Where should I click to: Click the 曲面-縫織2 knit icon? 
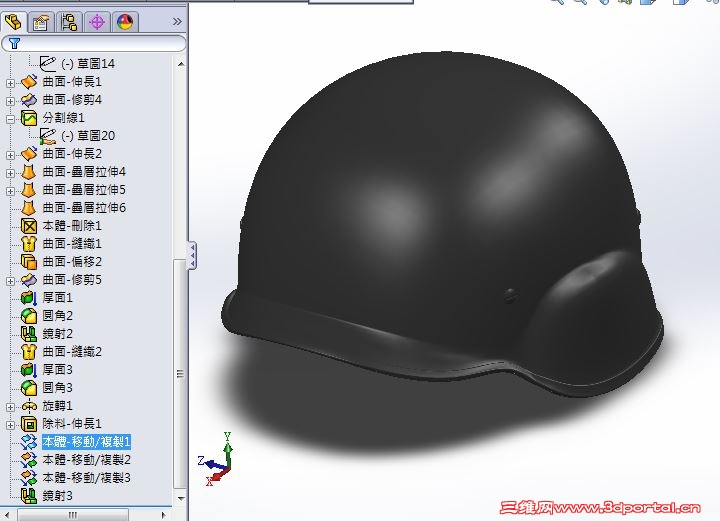[29, 352]
